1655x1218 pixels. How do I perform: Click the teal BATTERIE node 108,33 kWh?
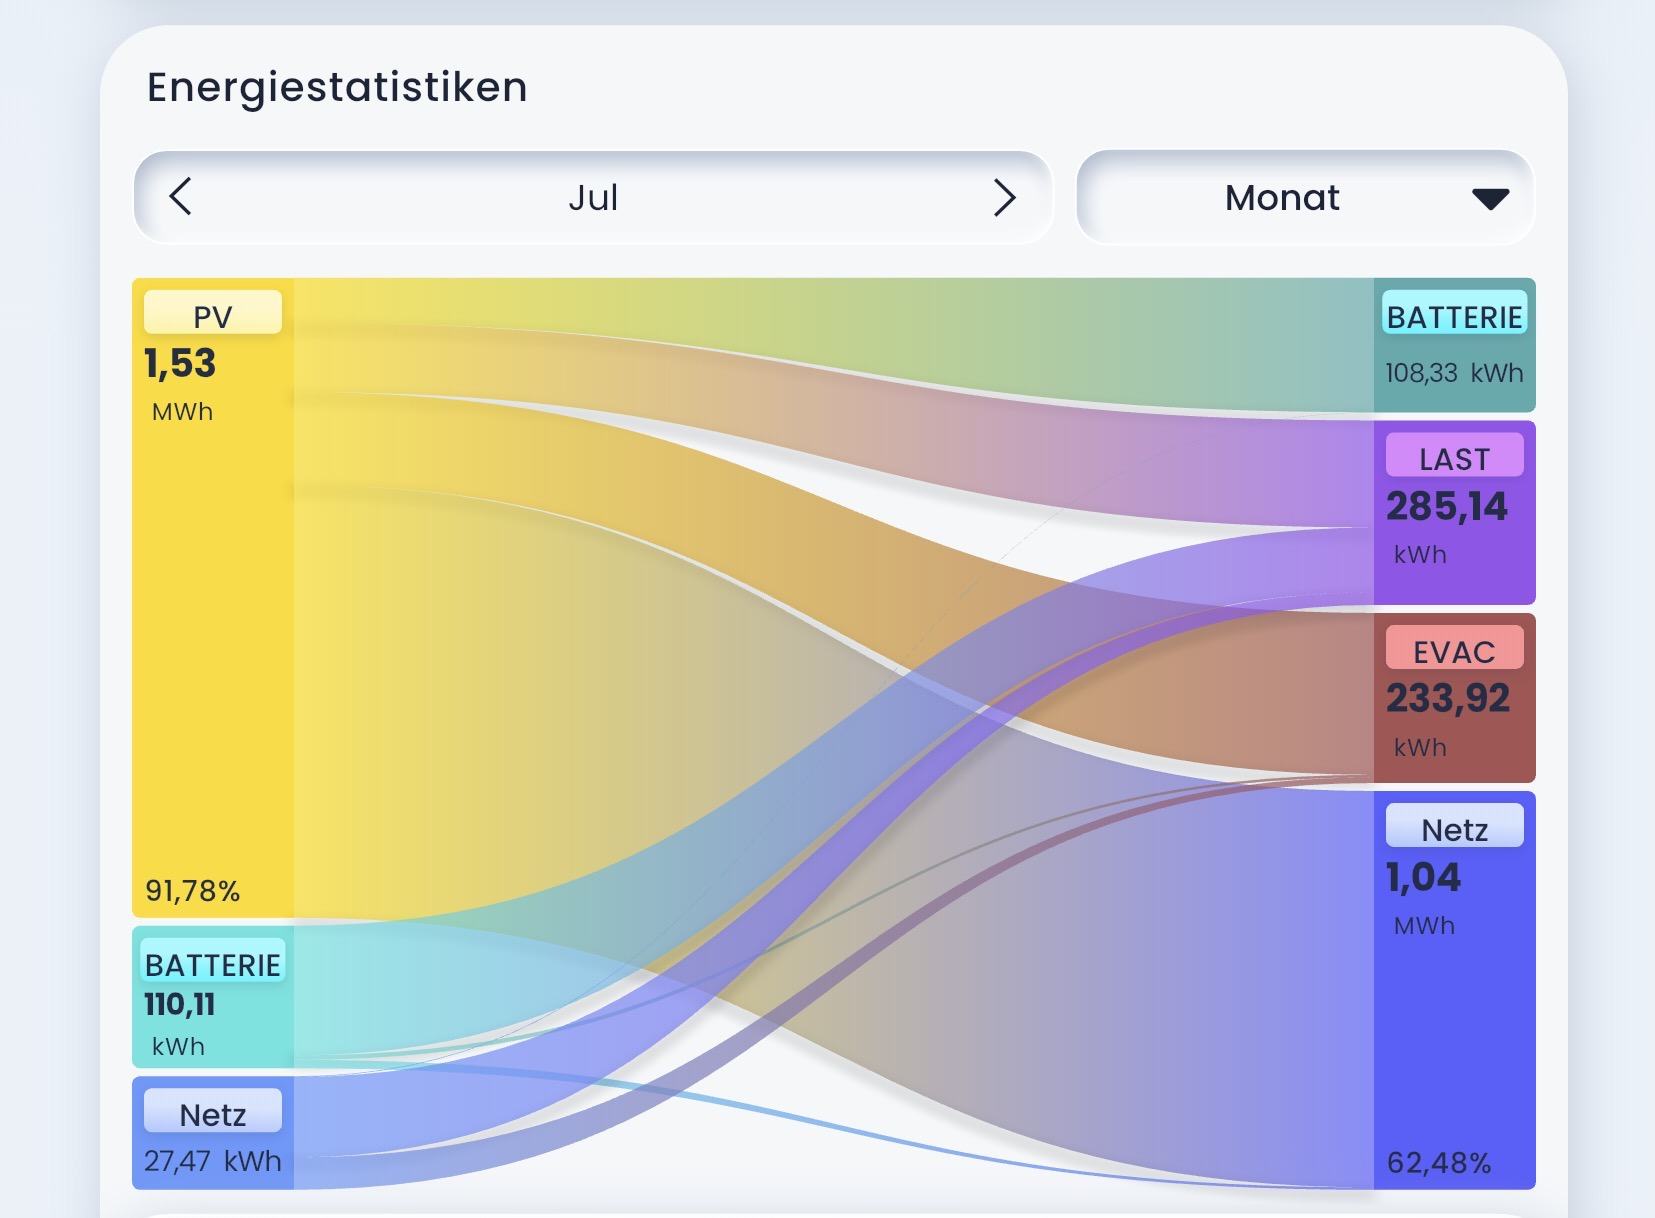(x=1454, y=345)
